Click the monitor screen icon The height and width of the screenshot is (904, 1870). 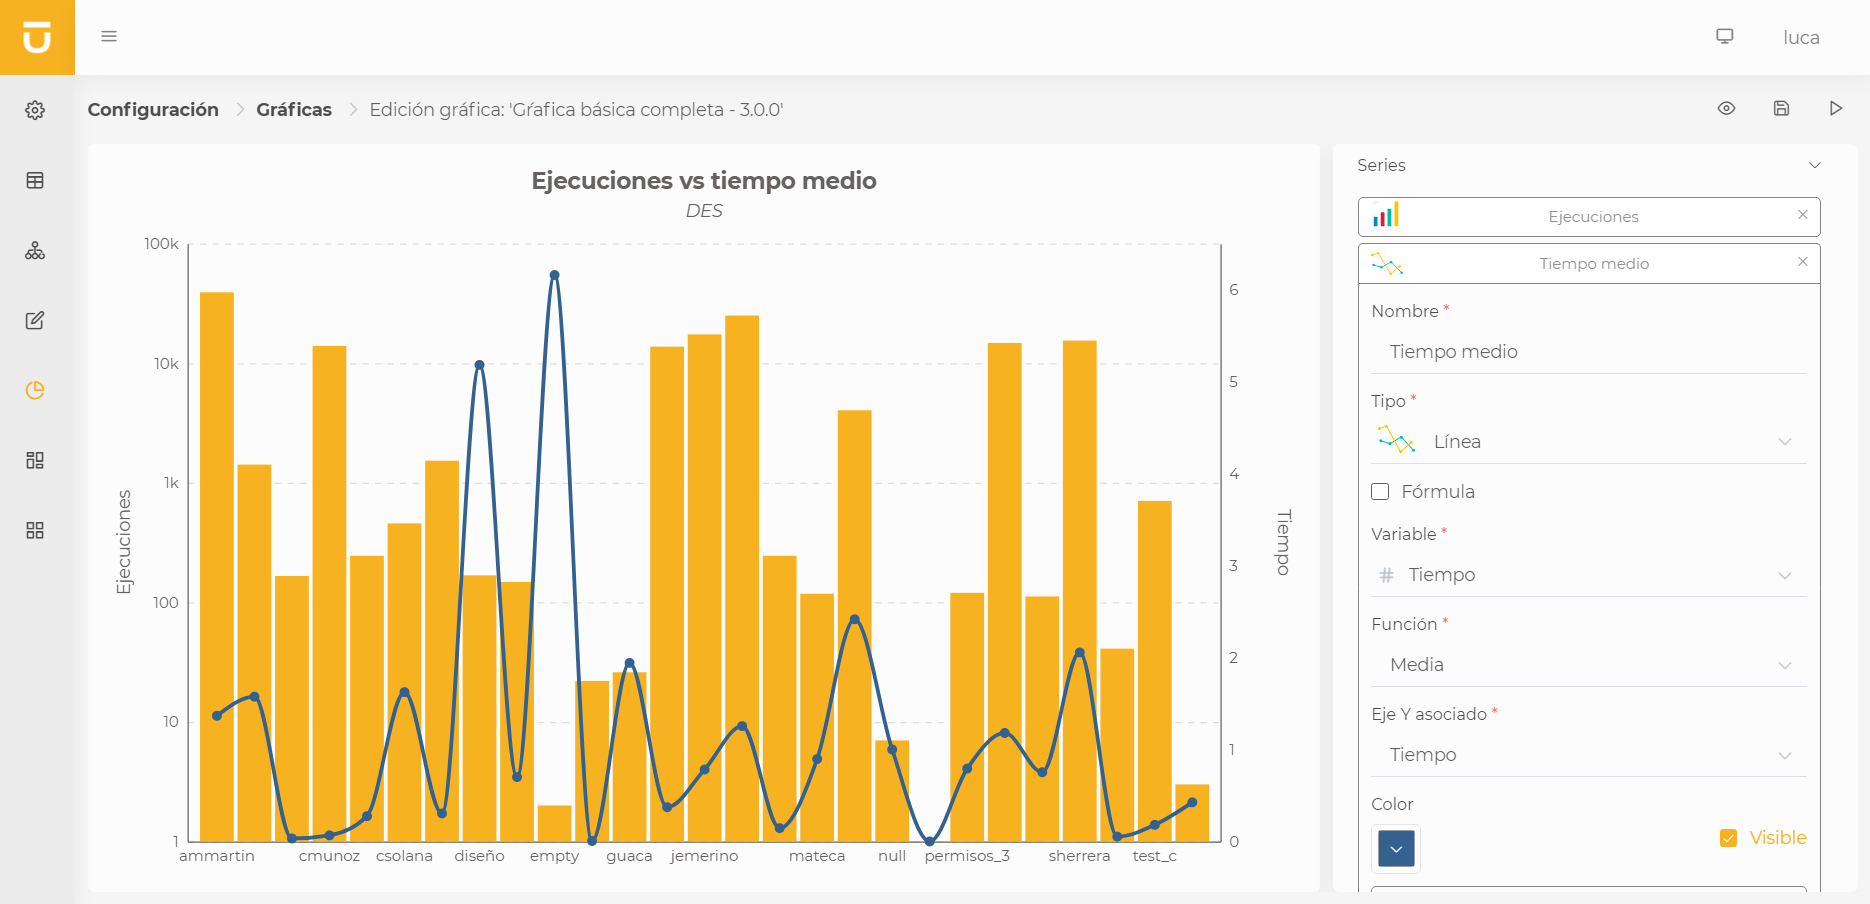pos(1725,36)
